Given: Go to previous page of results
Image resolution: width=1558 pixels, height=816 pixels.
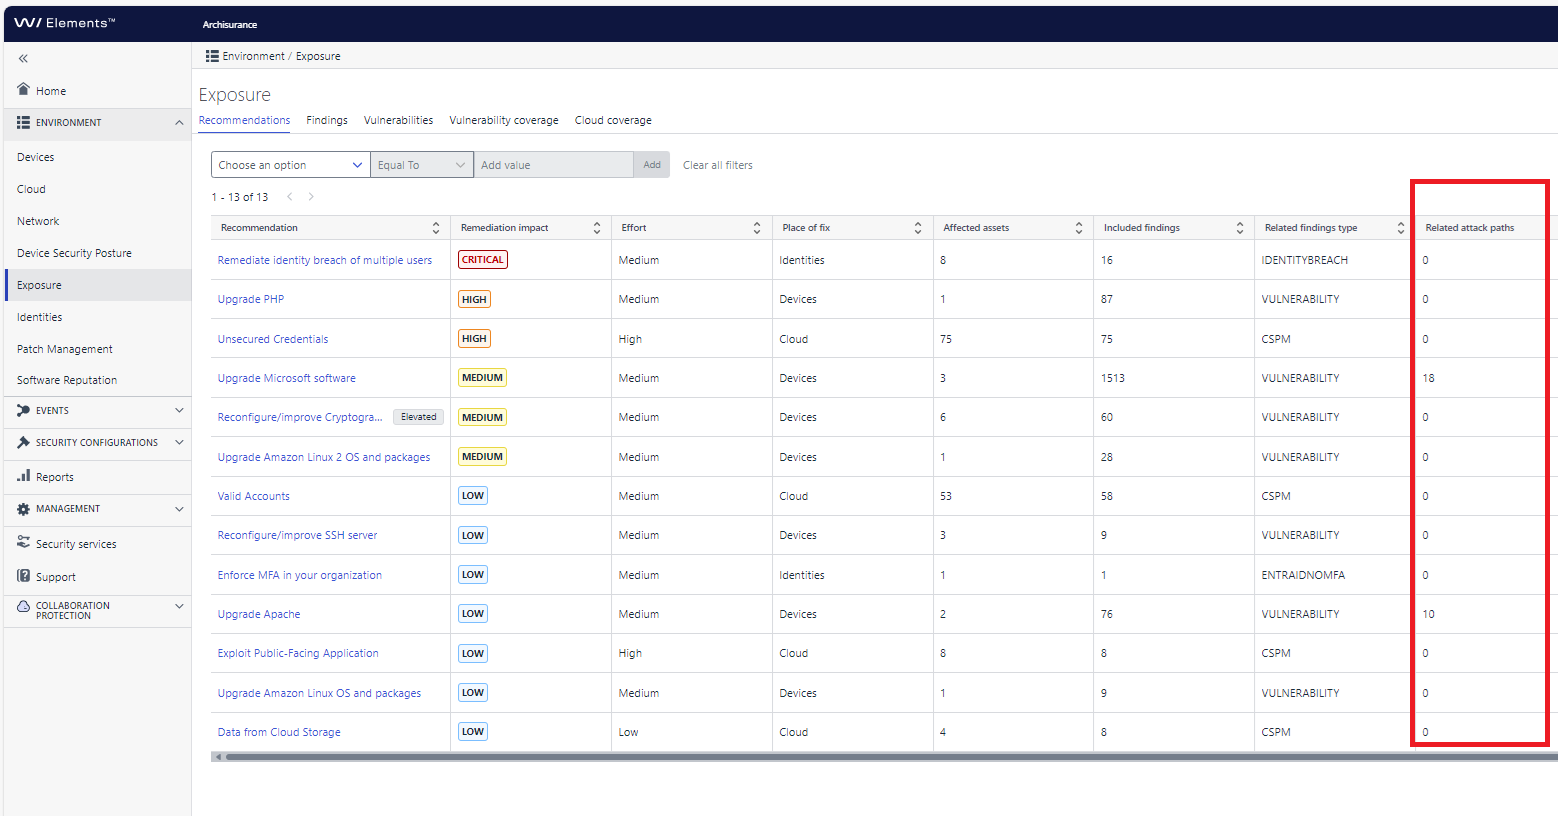Looking at the screenshot, I should [290, 197].
